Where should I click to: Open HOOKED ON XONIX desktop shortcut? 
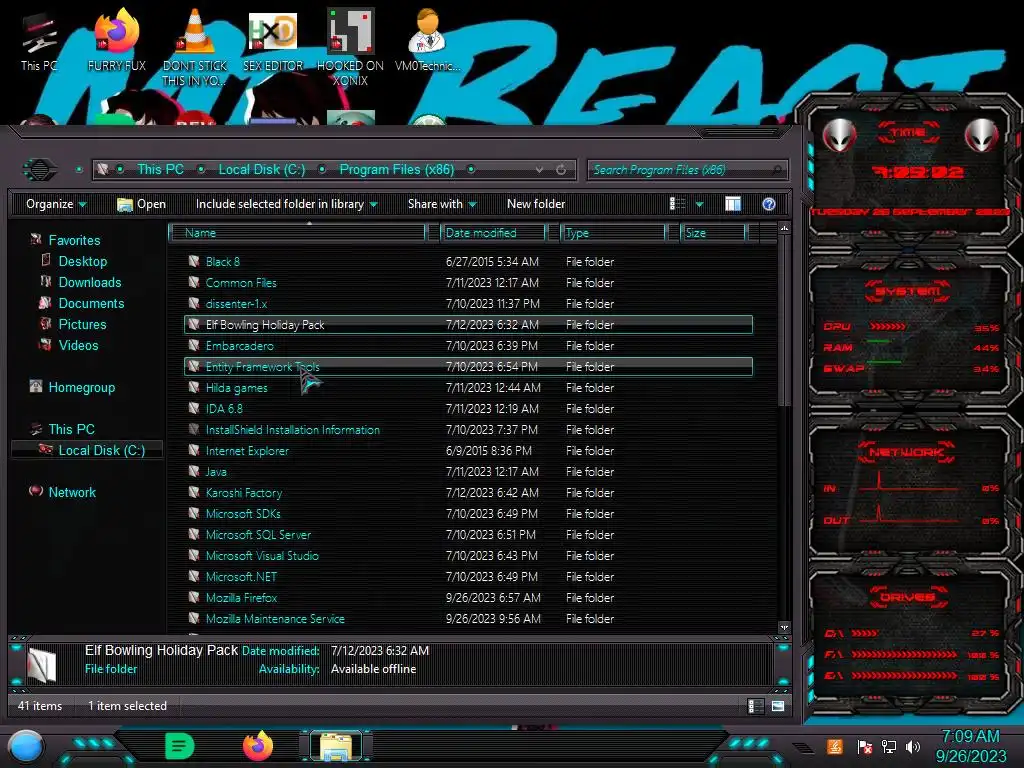[350, 47]
